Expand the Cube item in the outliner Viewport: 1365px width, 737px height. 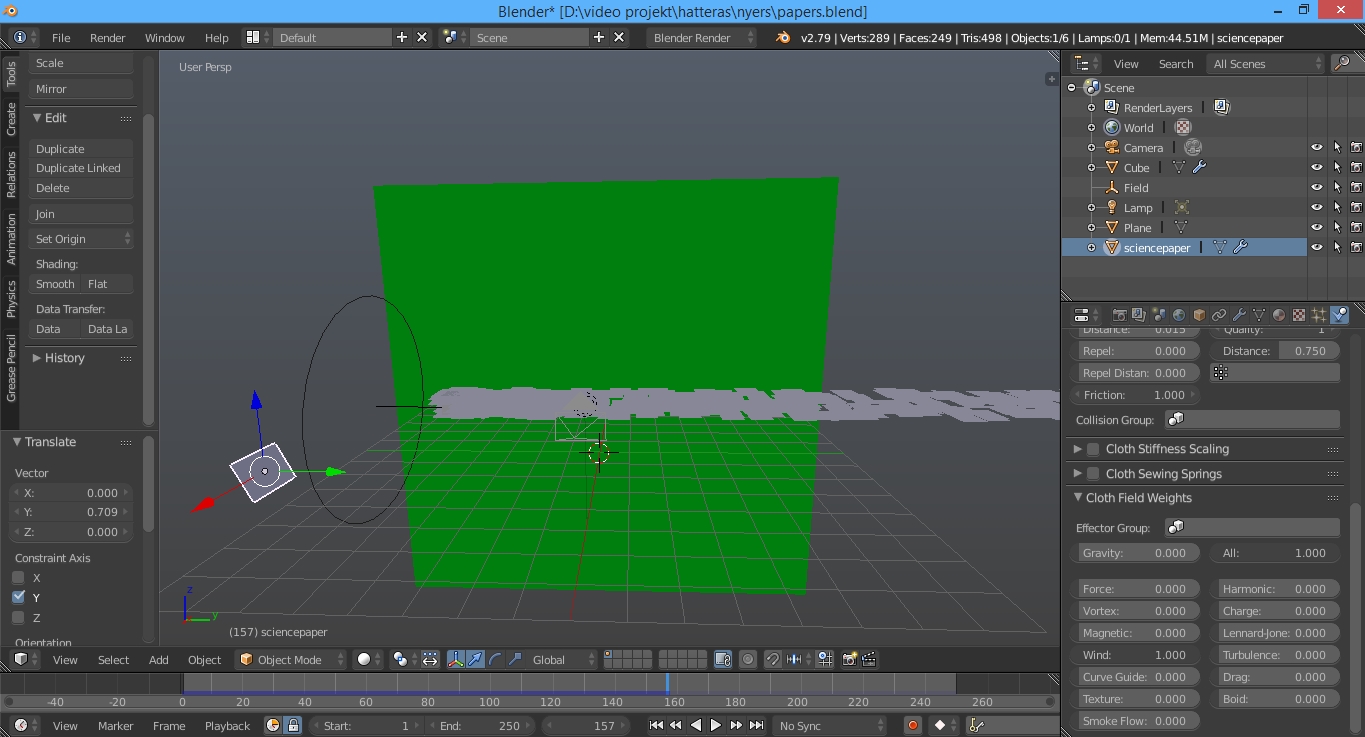1091,167
